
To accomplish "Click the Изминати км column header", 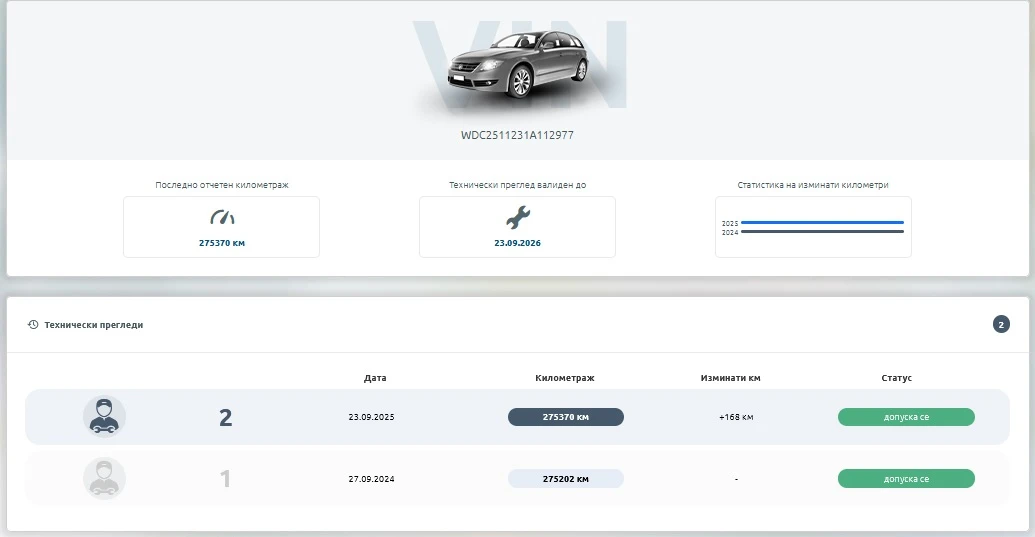I will (730, 378).
